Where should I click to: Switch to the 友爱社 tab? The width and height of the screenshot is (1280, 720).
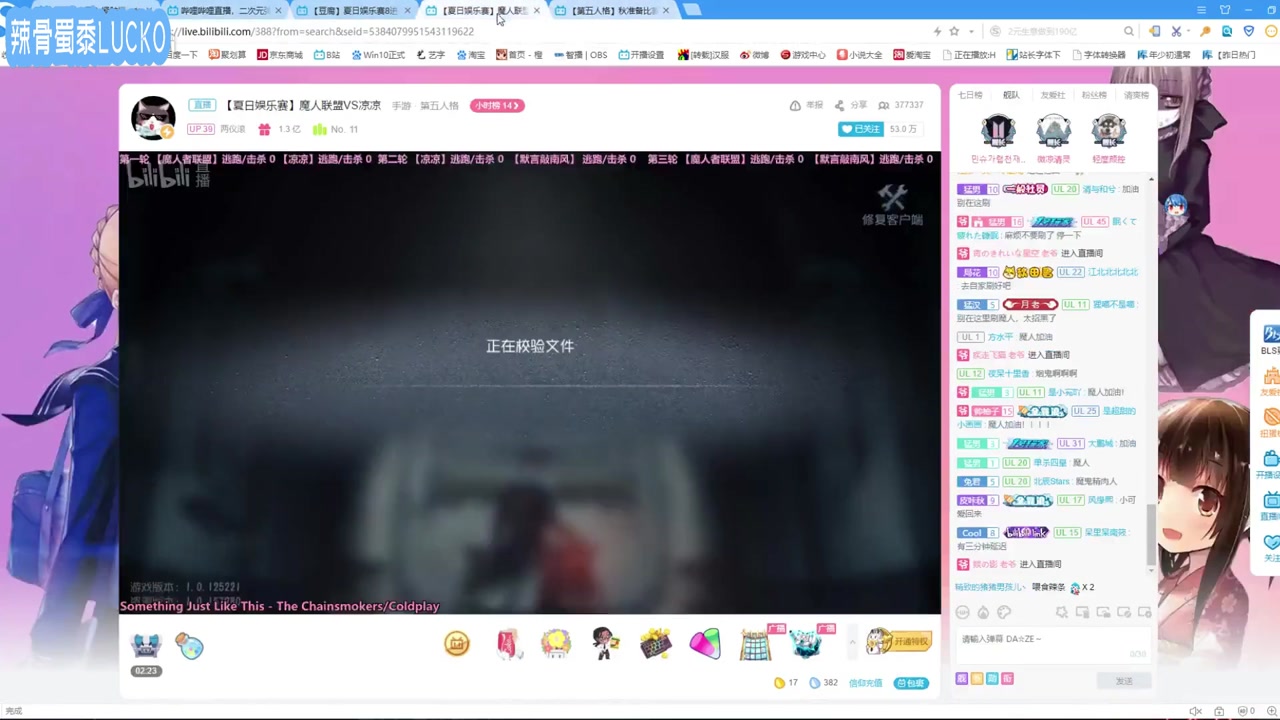[1052, 95]
